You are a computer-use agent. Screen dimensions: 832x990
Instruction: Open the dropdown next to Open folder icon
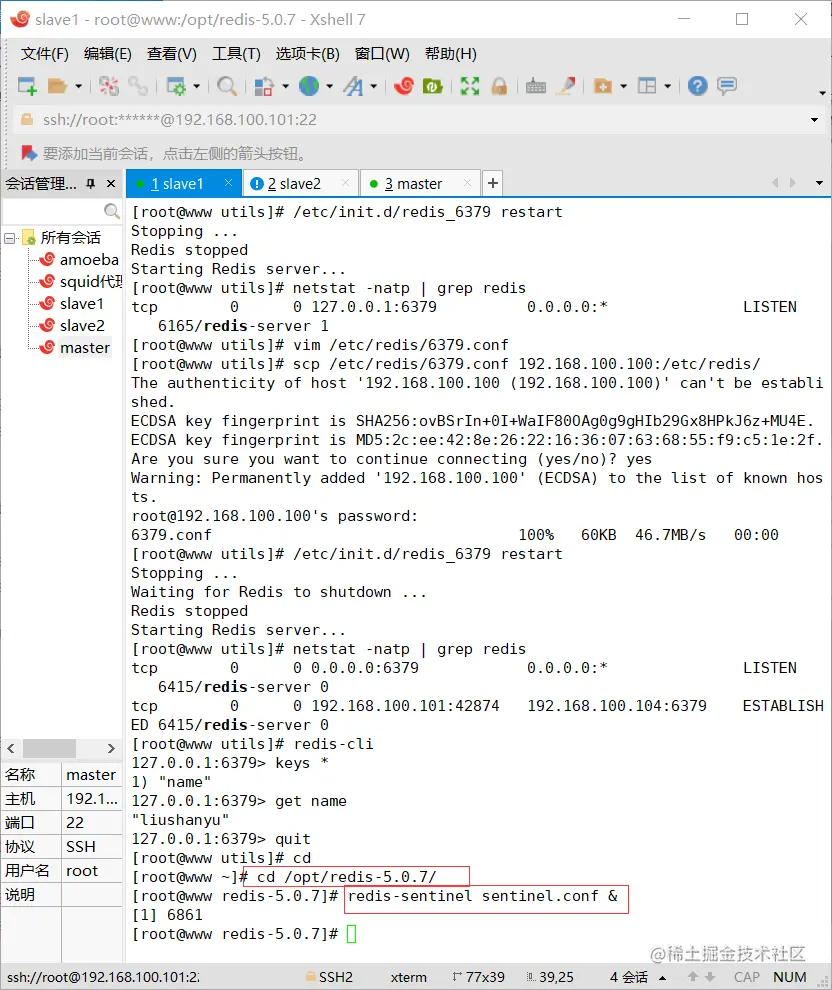(78, 86)
